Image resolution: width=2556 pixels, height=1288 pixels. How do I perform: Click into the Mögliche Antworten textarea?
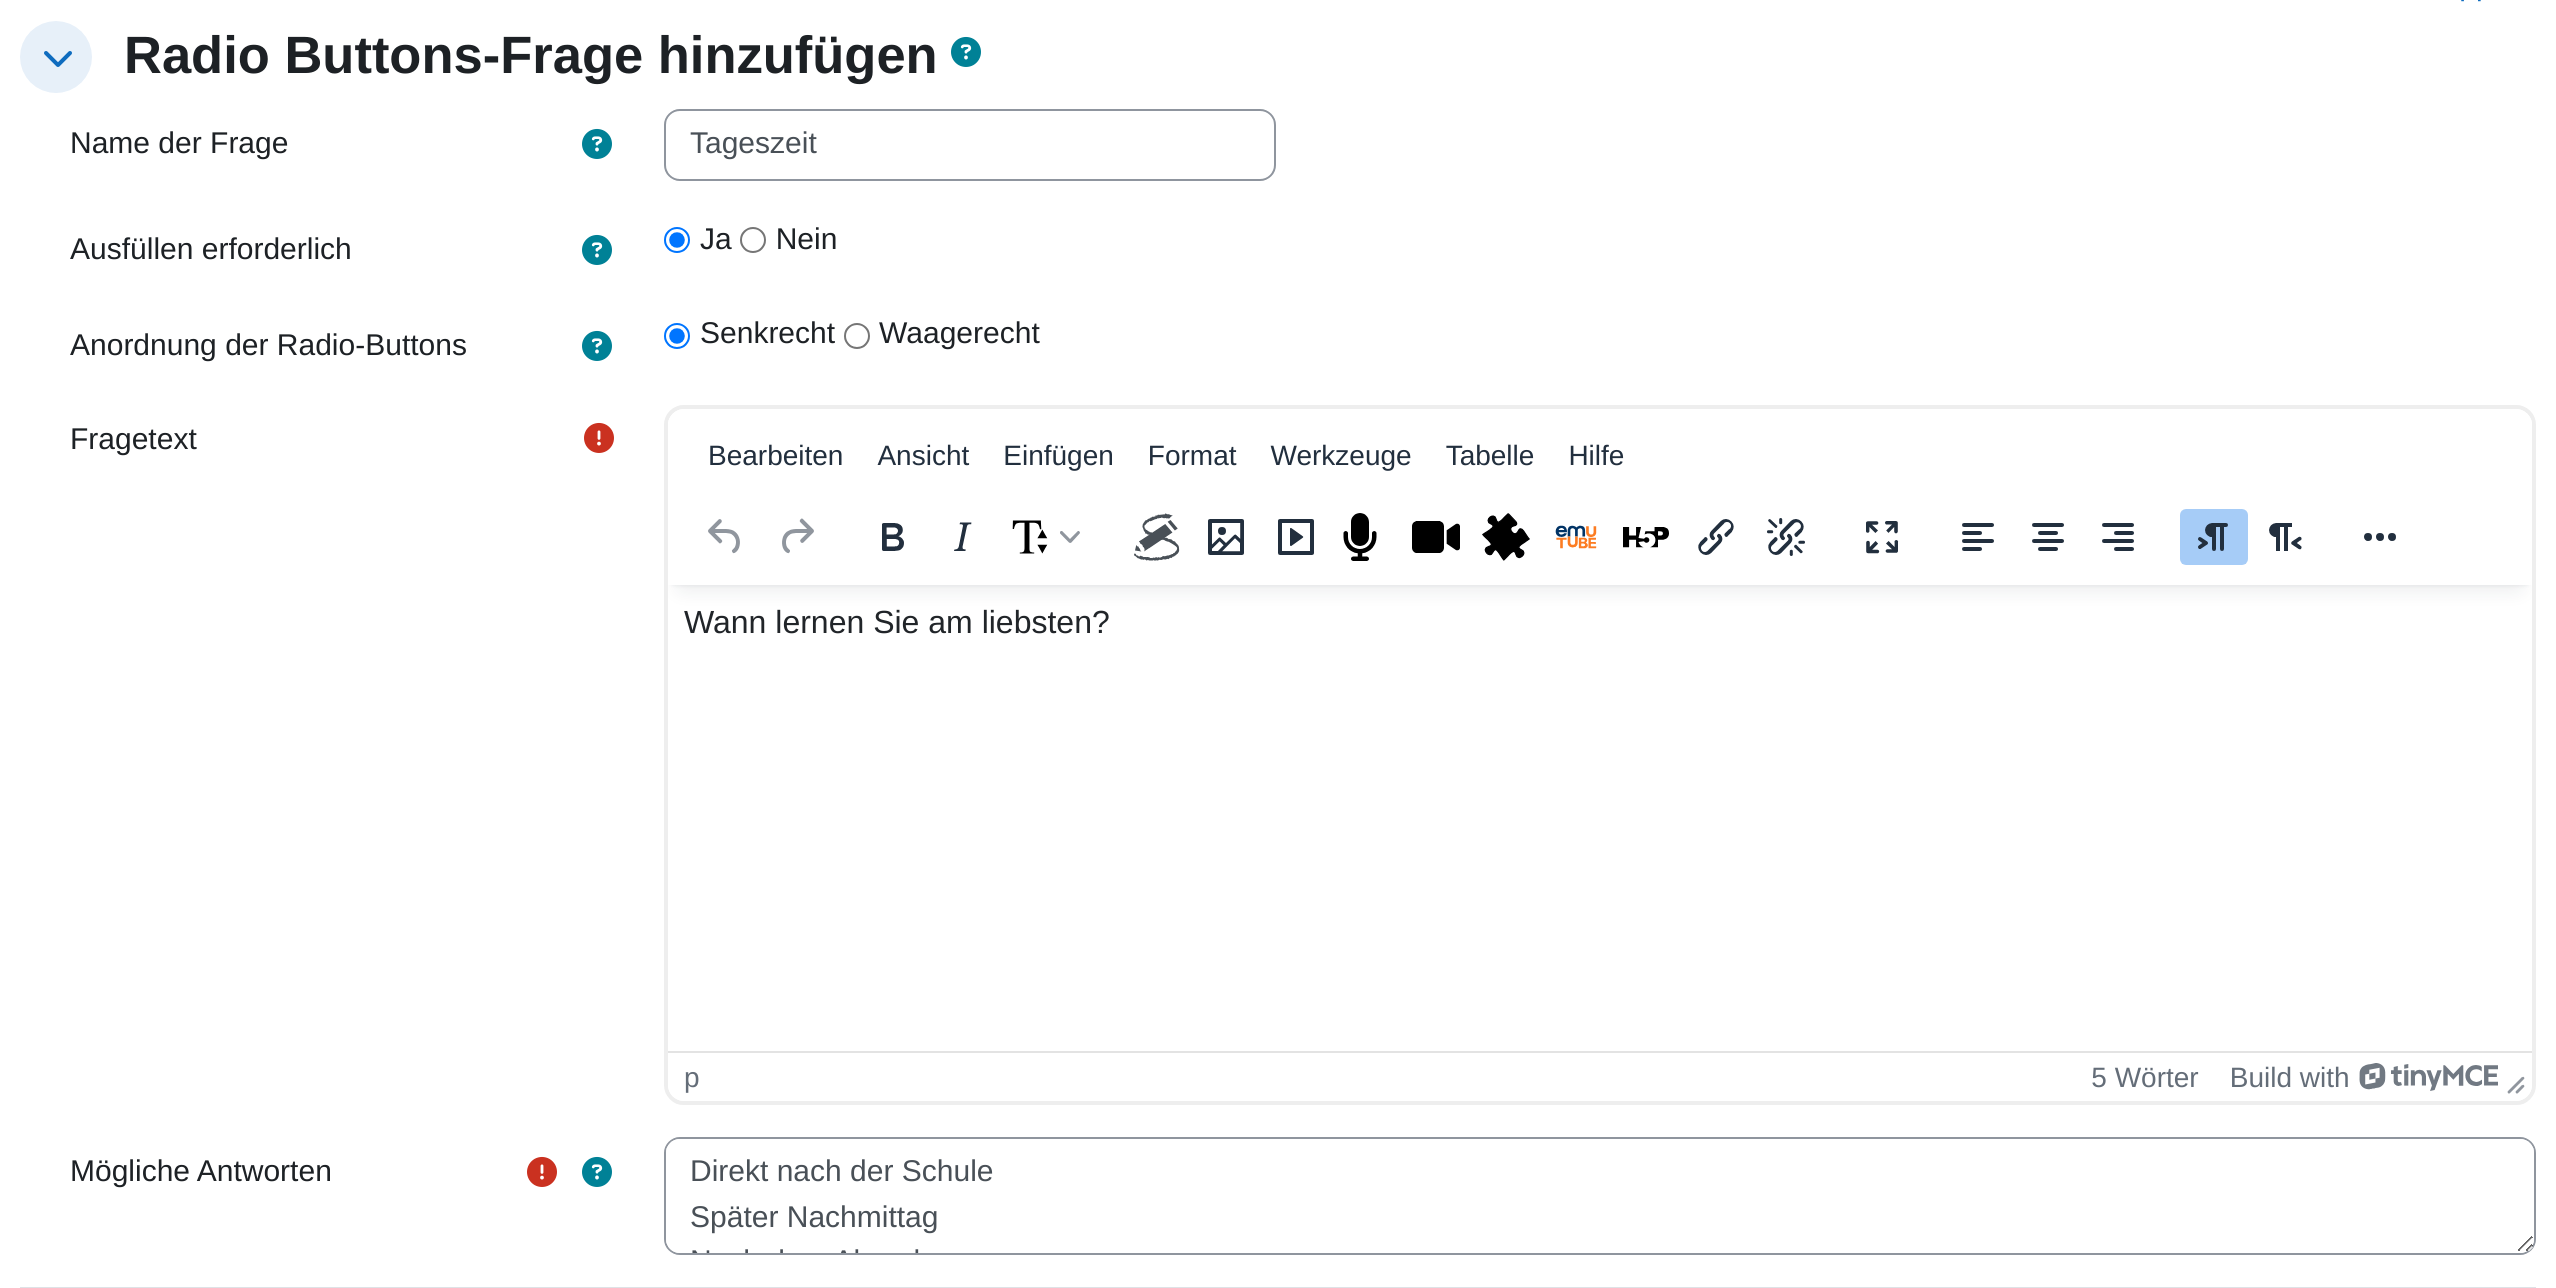click(1599, 1196)
